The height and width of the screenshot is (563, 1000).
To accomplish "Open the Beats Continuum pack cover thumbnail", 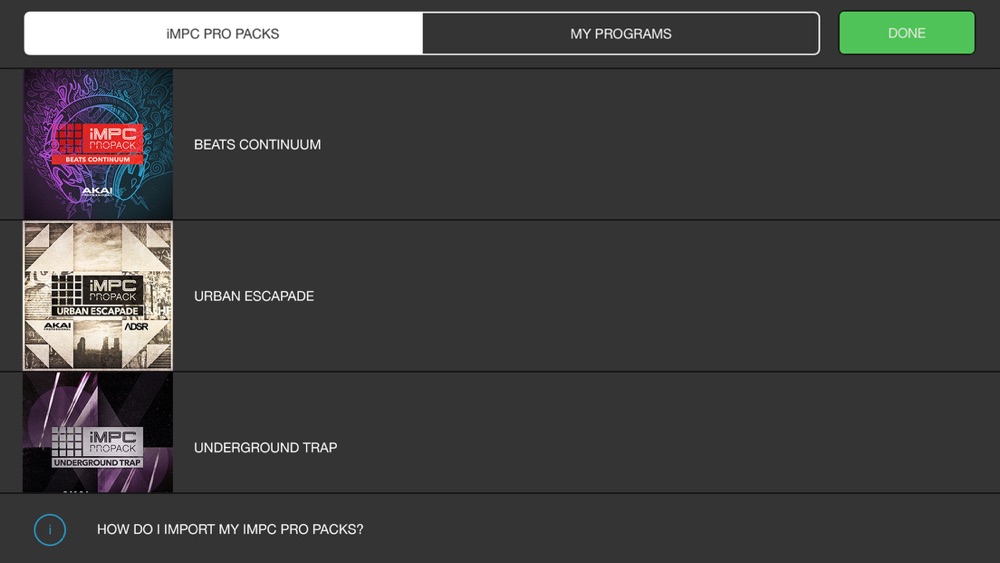I will (98, 144).
